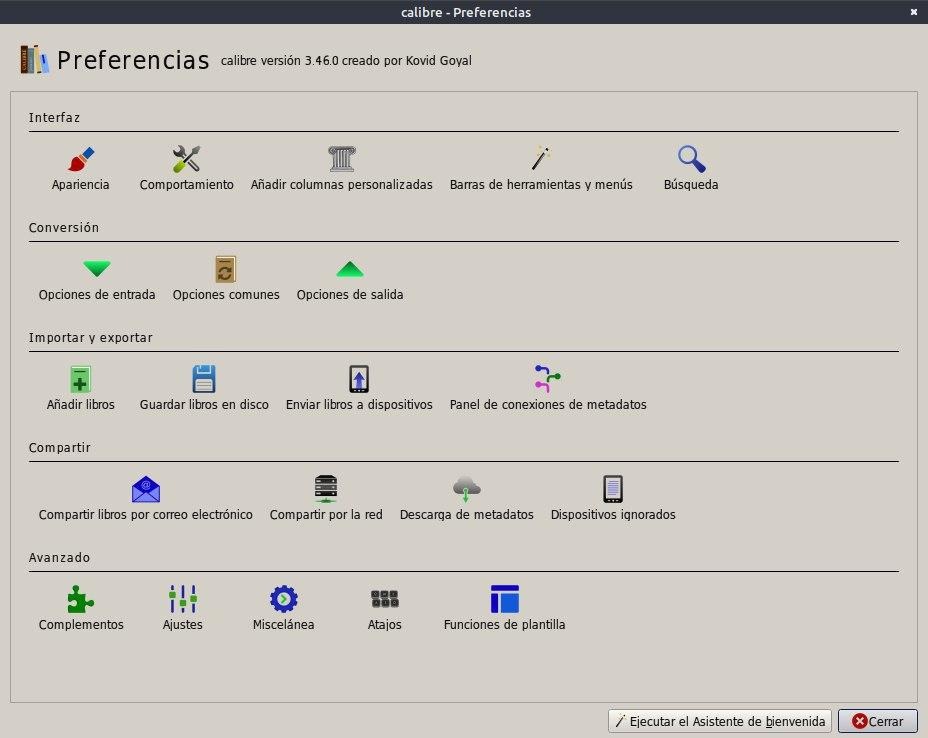
Task: Open Opciones de entrada down-arrow icon
Action: [x=97, y=269]
